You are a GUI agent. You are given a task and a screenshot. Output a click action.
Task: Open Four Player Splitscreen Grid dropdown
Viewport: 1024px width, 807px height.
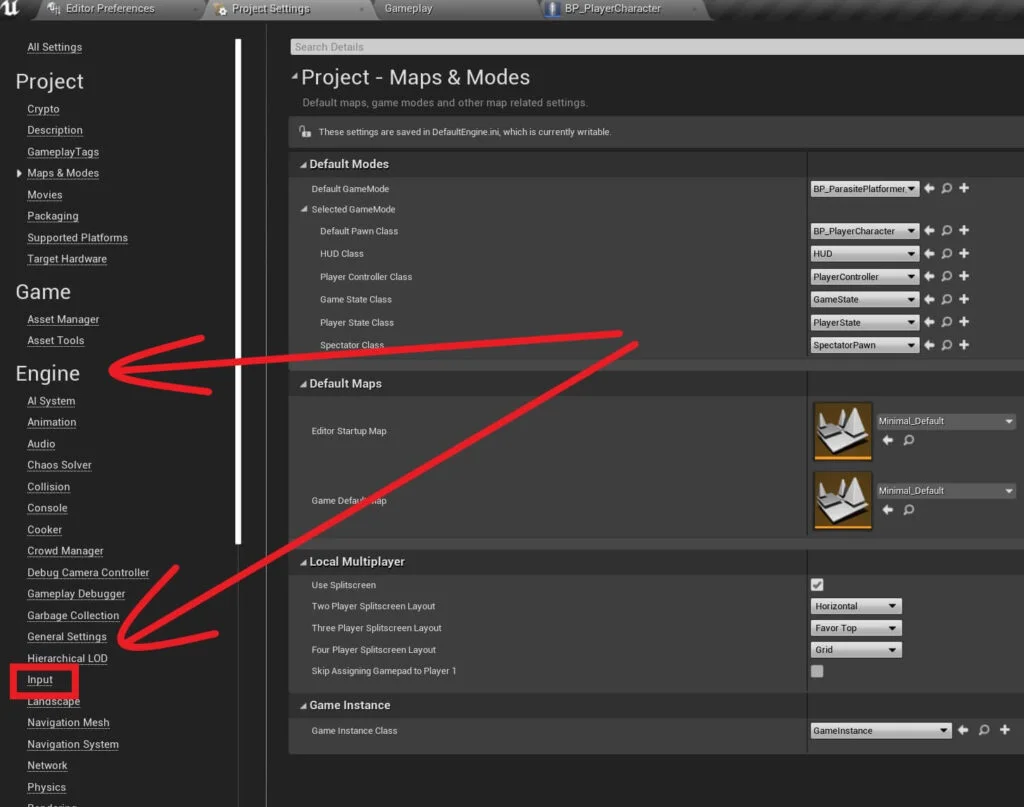pyautogui.click(x=856, y=650)
